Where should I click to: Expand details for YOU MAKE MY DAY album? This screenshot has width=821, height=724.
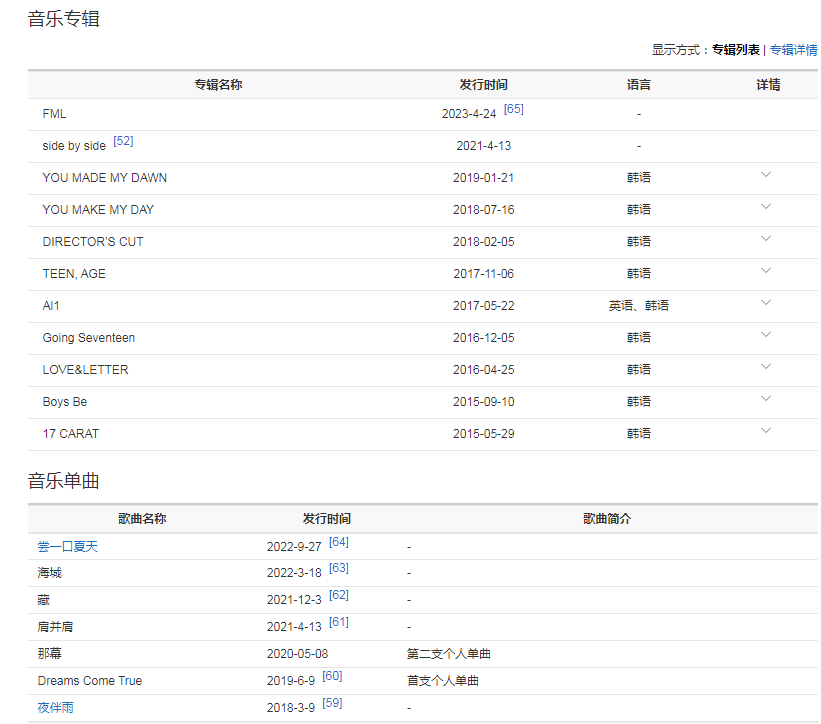coord(766,207)
